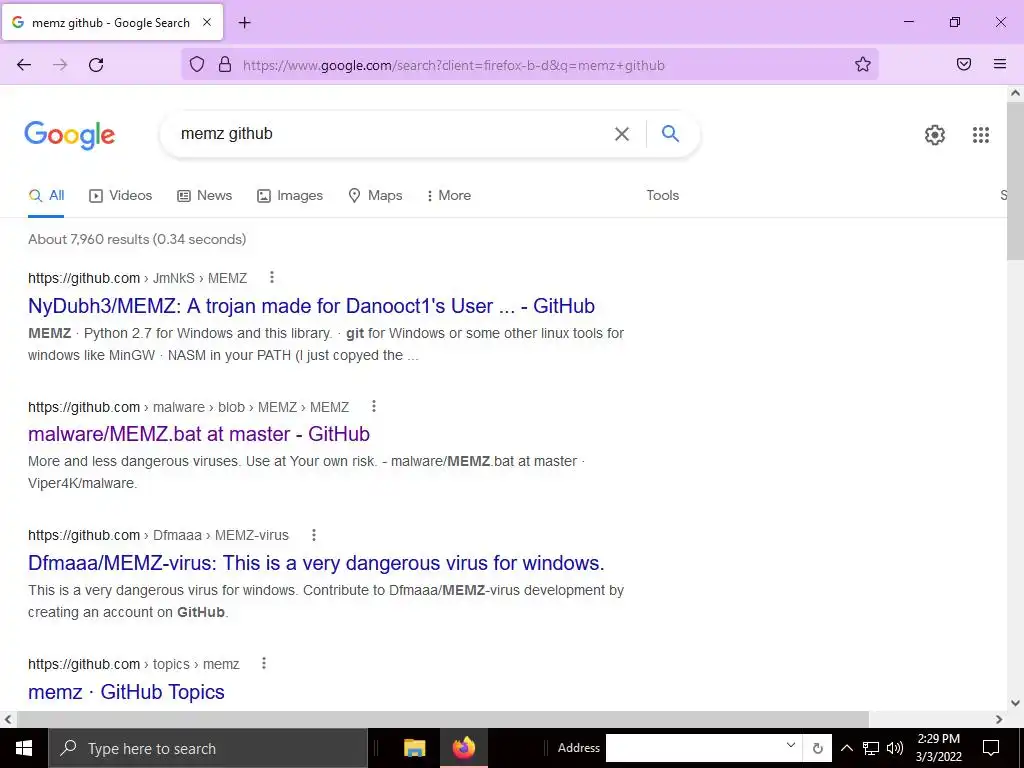The height and width of the screenshot is (768, 1024).
Task: Click the github.com › topics › memz breadcrumb
Action: [x=133, y=664]
